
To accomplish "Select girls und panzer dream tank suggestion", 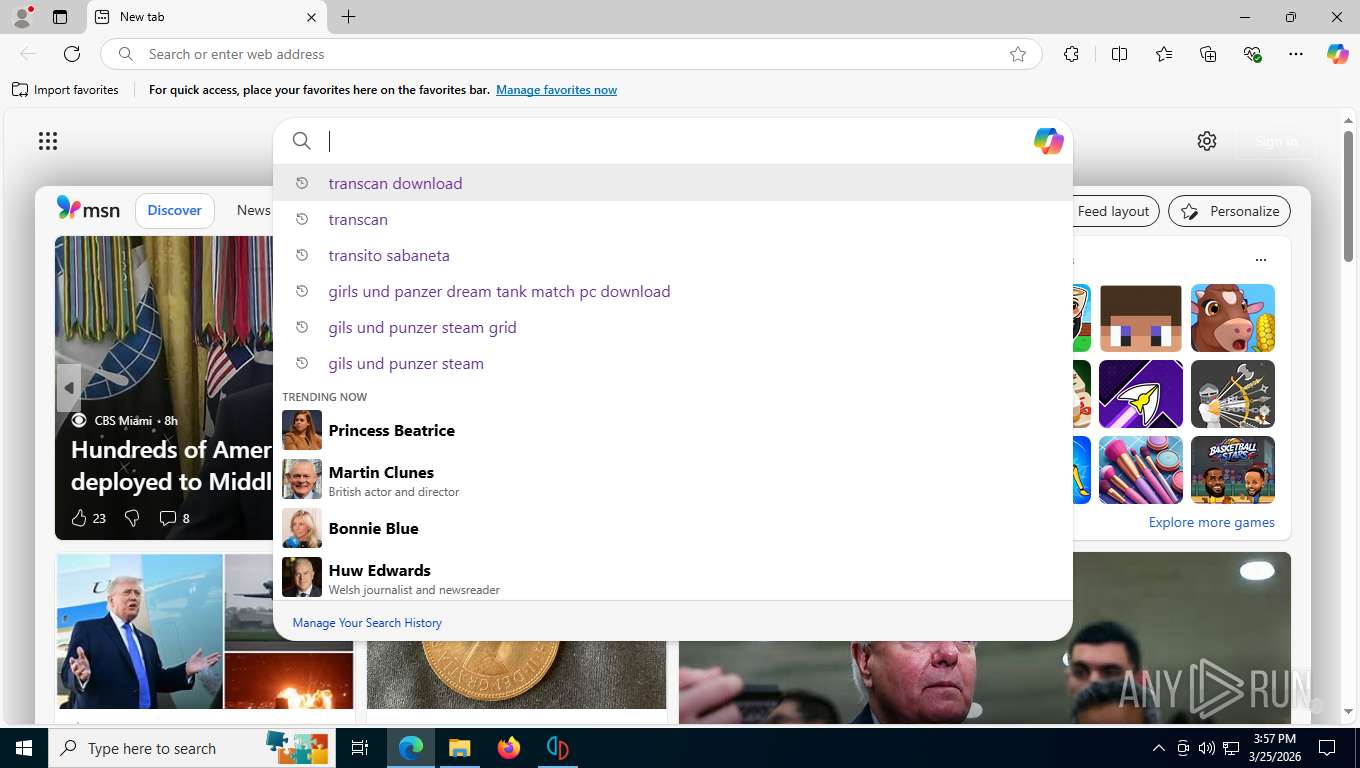I will point(673,291).
